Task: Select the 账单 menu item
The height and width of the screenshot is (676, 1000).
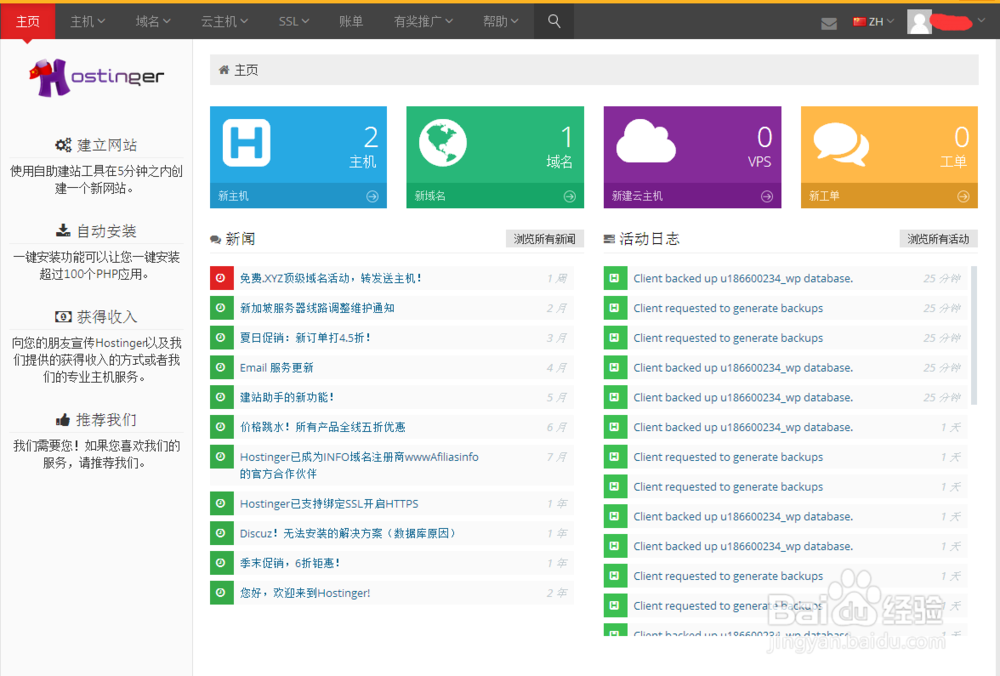Action: (x=351, y=20)
